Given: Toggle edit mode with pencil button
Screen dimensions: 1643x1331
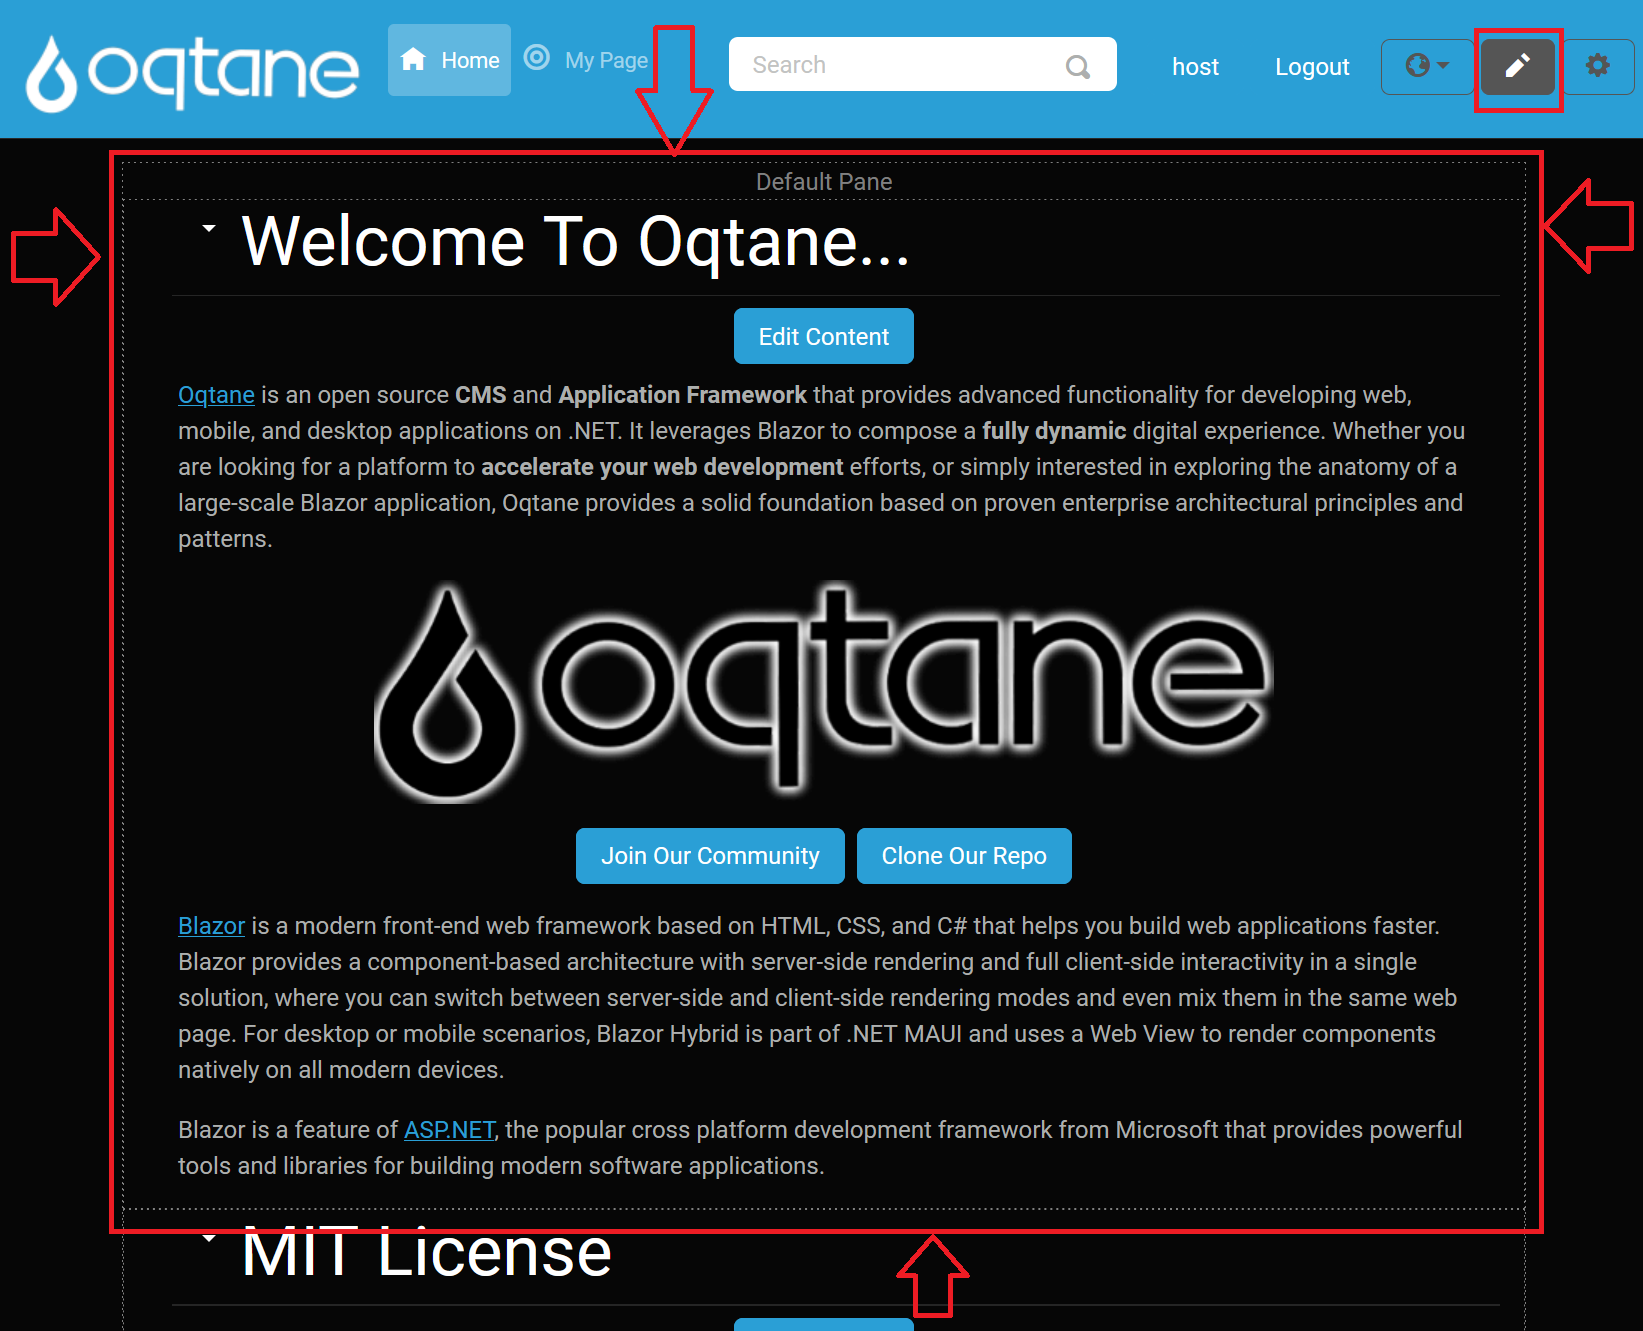Looking at the screenshot, I should 1518,66.
